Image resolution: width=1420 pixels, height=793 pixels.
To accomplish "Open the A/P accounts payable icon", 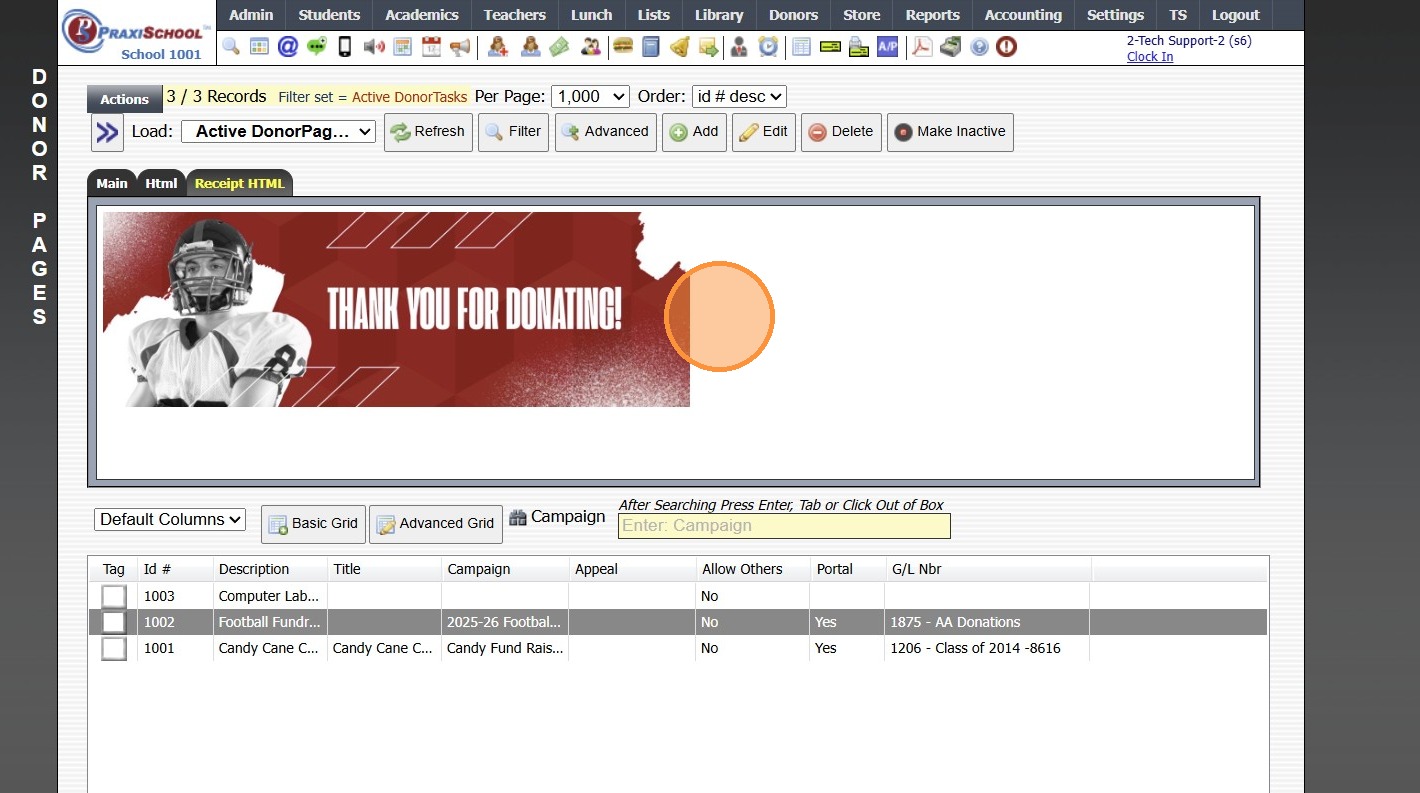I will (x=887, y=46).
